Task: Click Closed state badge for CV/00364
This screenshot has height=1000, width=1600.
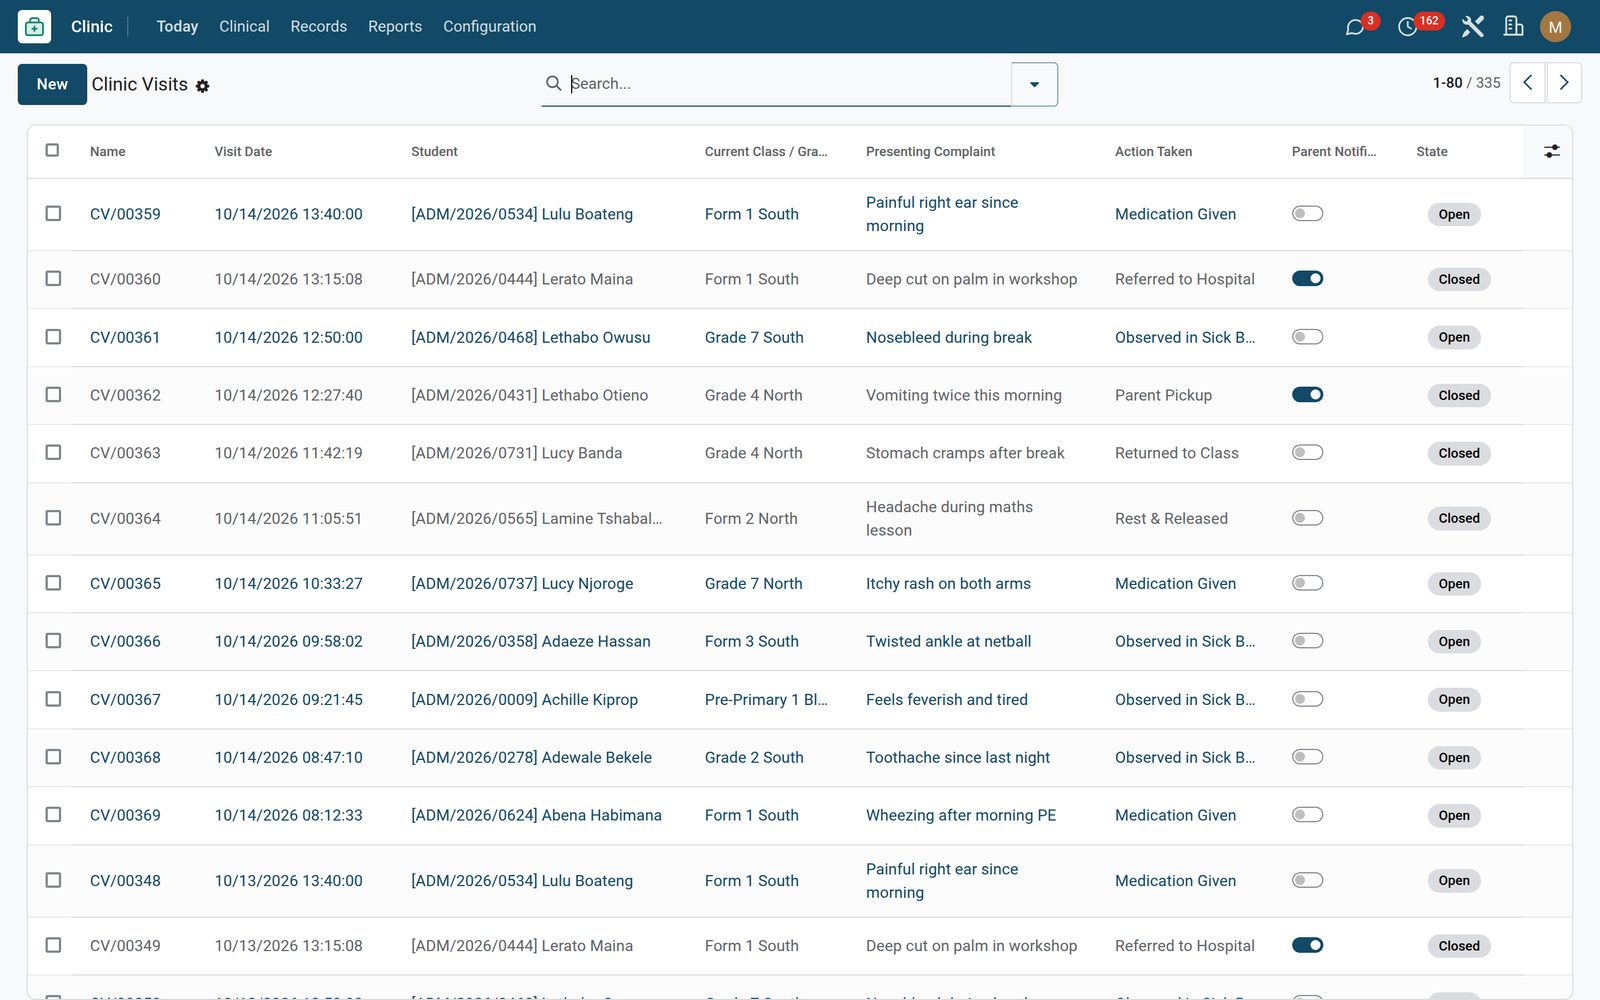Action: click(1459, 518)
